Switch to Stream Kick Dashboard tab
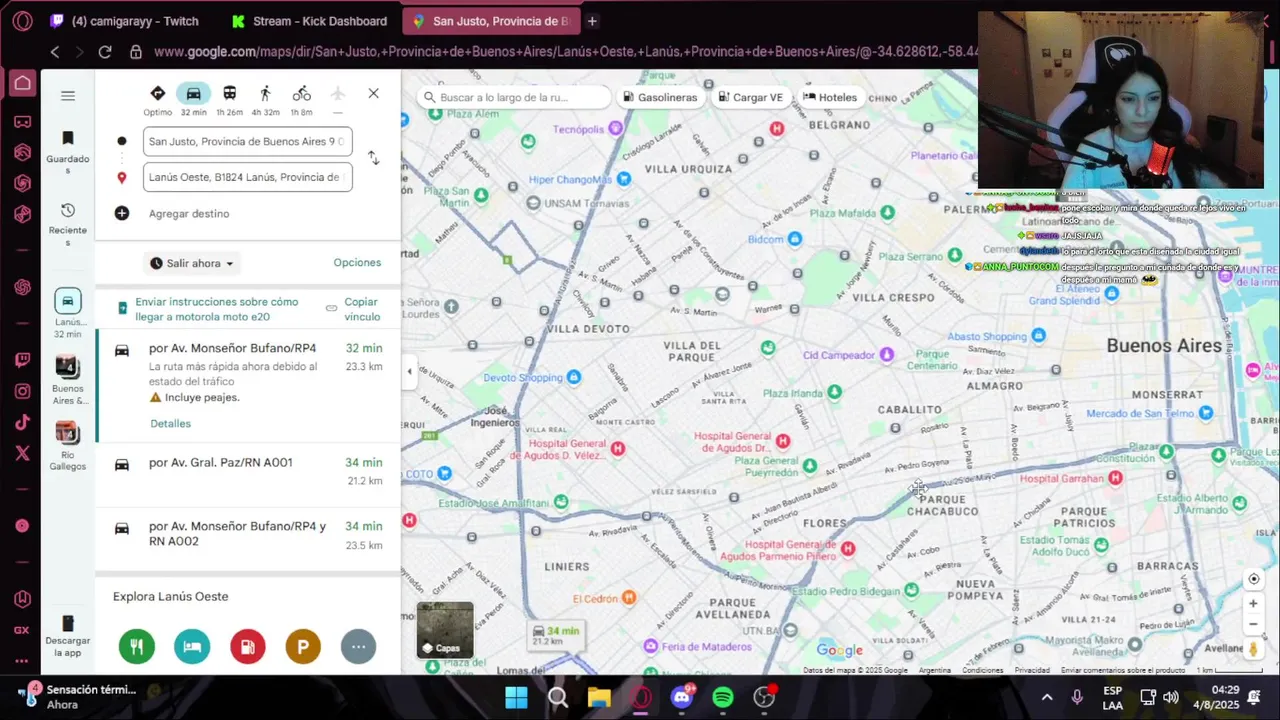This screenshot has width=1280, height=720. pos(308,21)
